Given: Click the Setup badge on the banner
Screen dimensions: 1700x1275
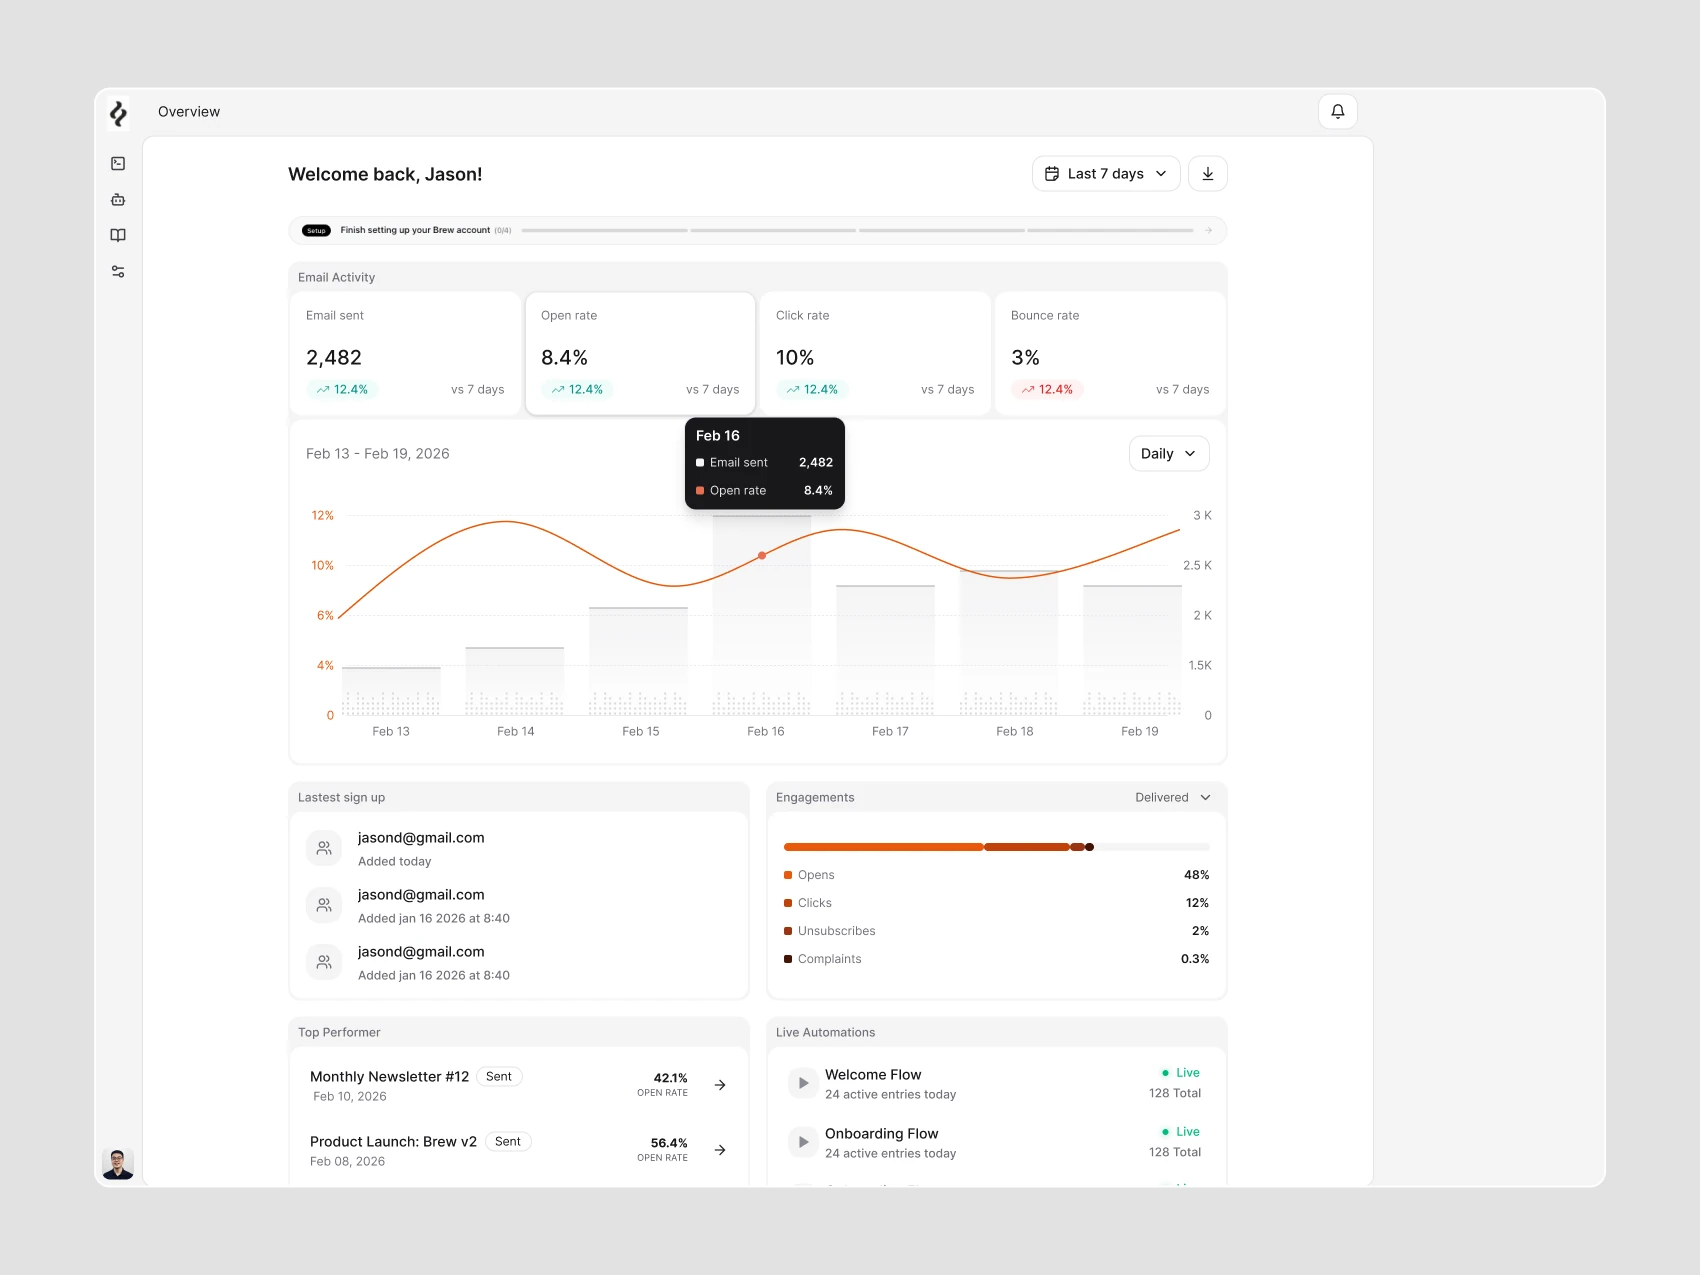Looking at the screenshot, I should (316, 230).
